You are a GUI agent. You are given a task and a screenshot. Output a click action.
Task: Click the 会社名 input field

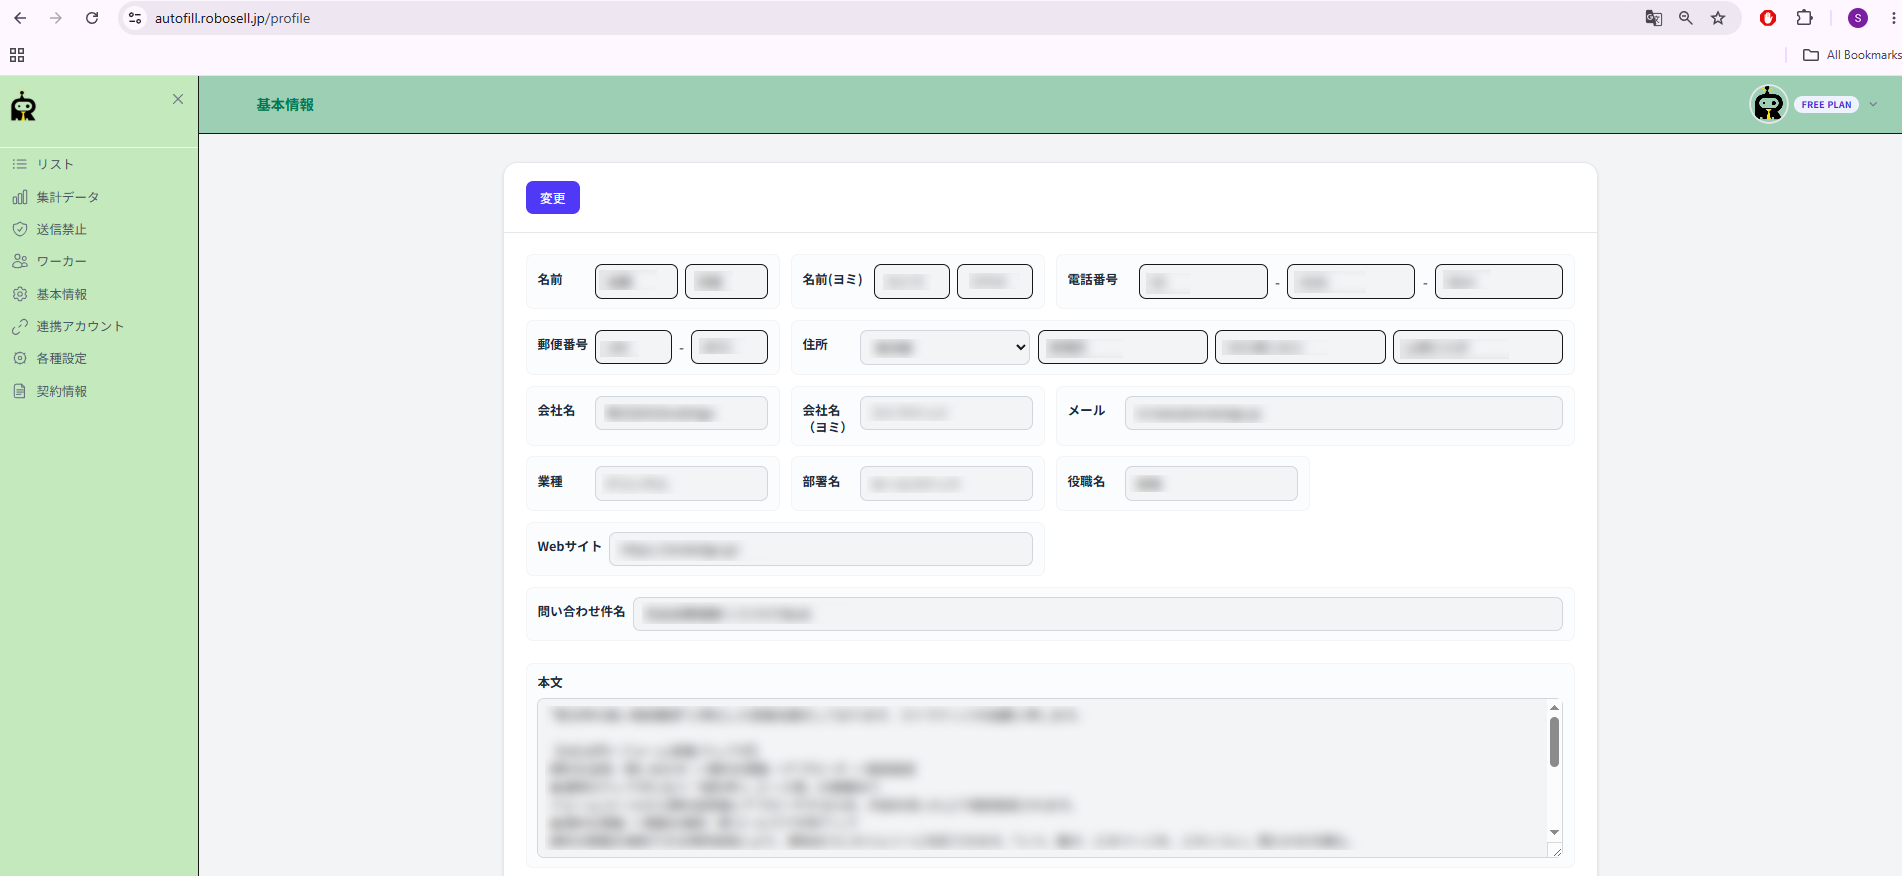[681, 413]
